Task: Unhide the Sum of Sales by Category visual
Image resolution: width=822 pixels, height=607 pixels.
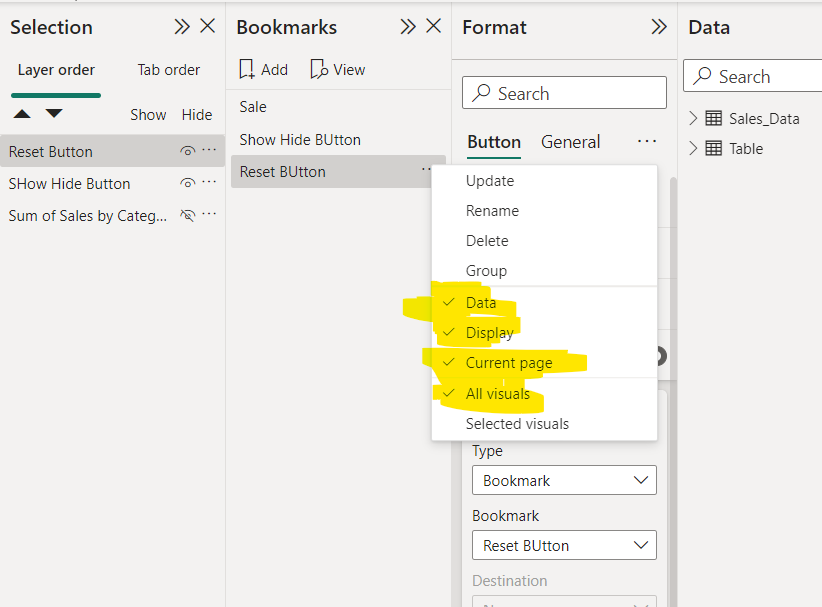Action: click(188, 215)
